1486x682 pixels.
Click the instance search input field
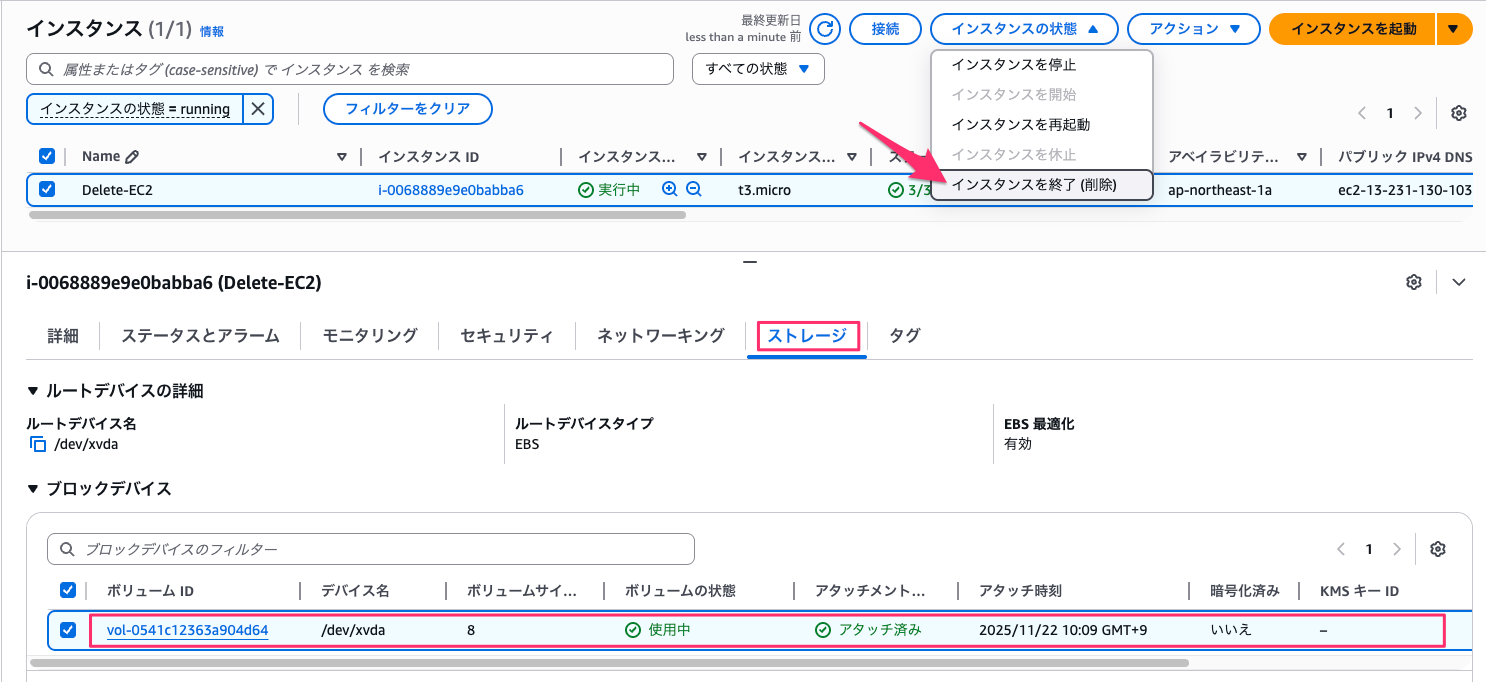(350, 69)
